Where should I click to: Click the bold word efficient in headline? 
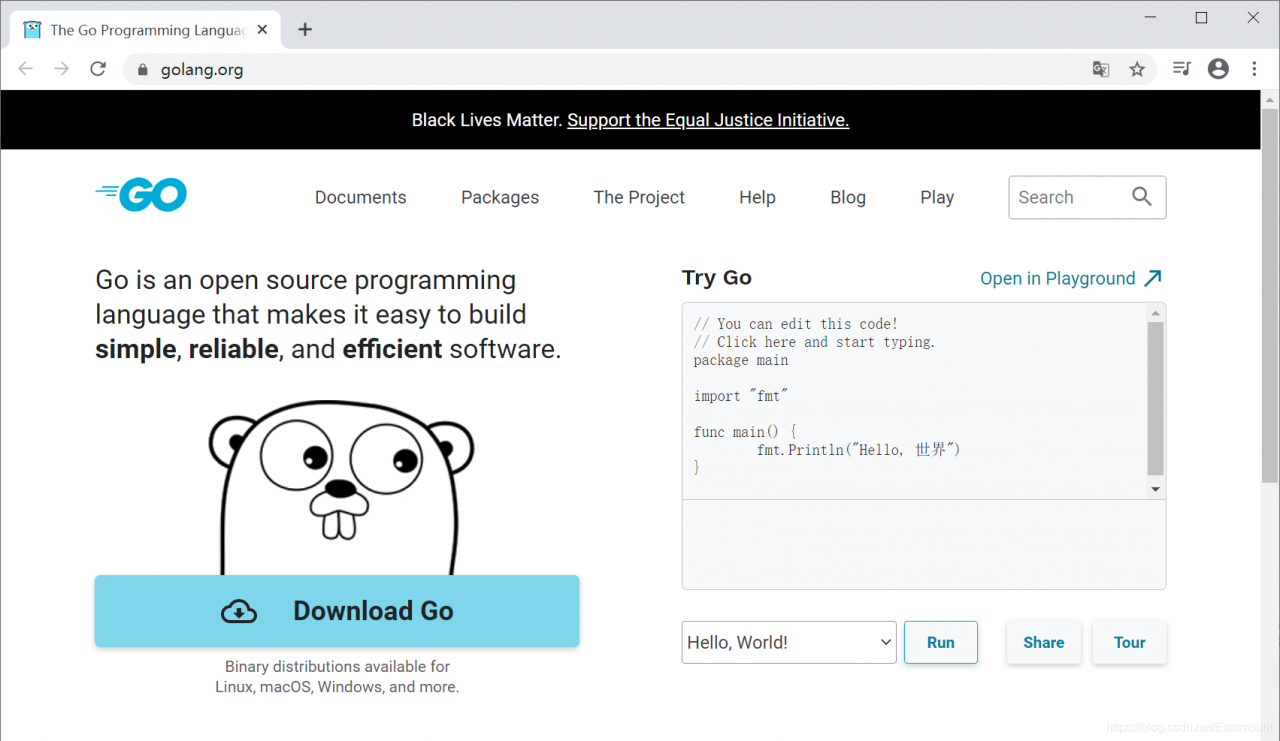click(392, 349)
